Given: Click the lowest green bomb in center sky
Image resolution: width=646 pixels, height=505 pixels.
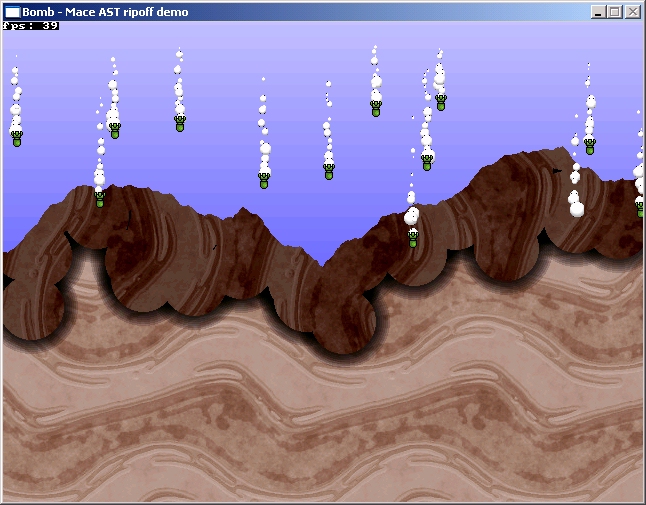Looking at the screenshot, I should (x=264, y=180).
